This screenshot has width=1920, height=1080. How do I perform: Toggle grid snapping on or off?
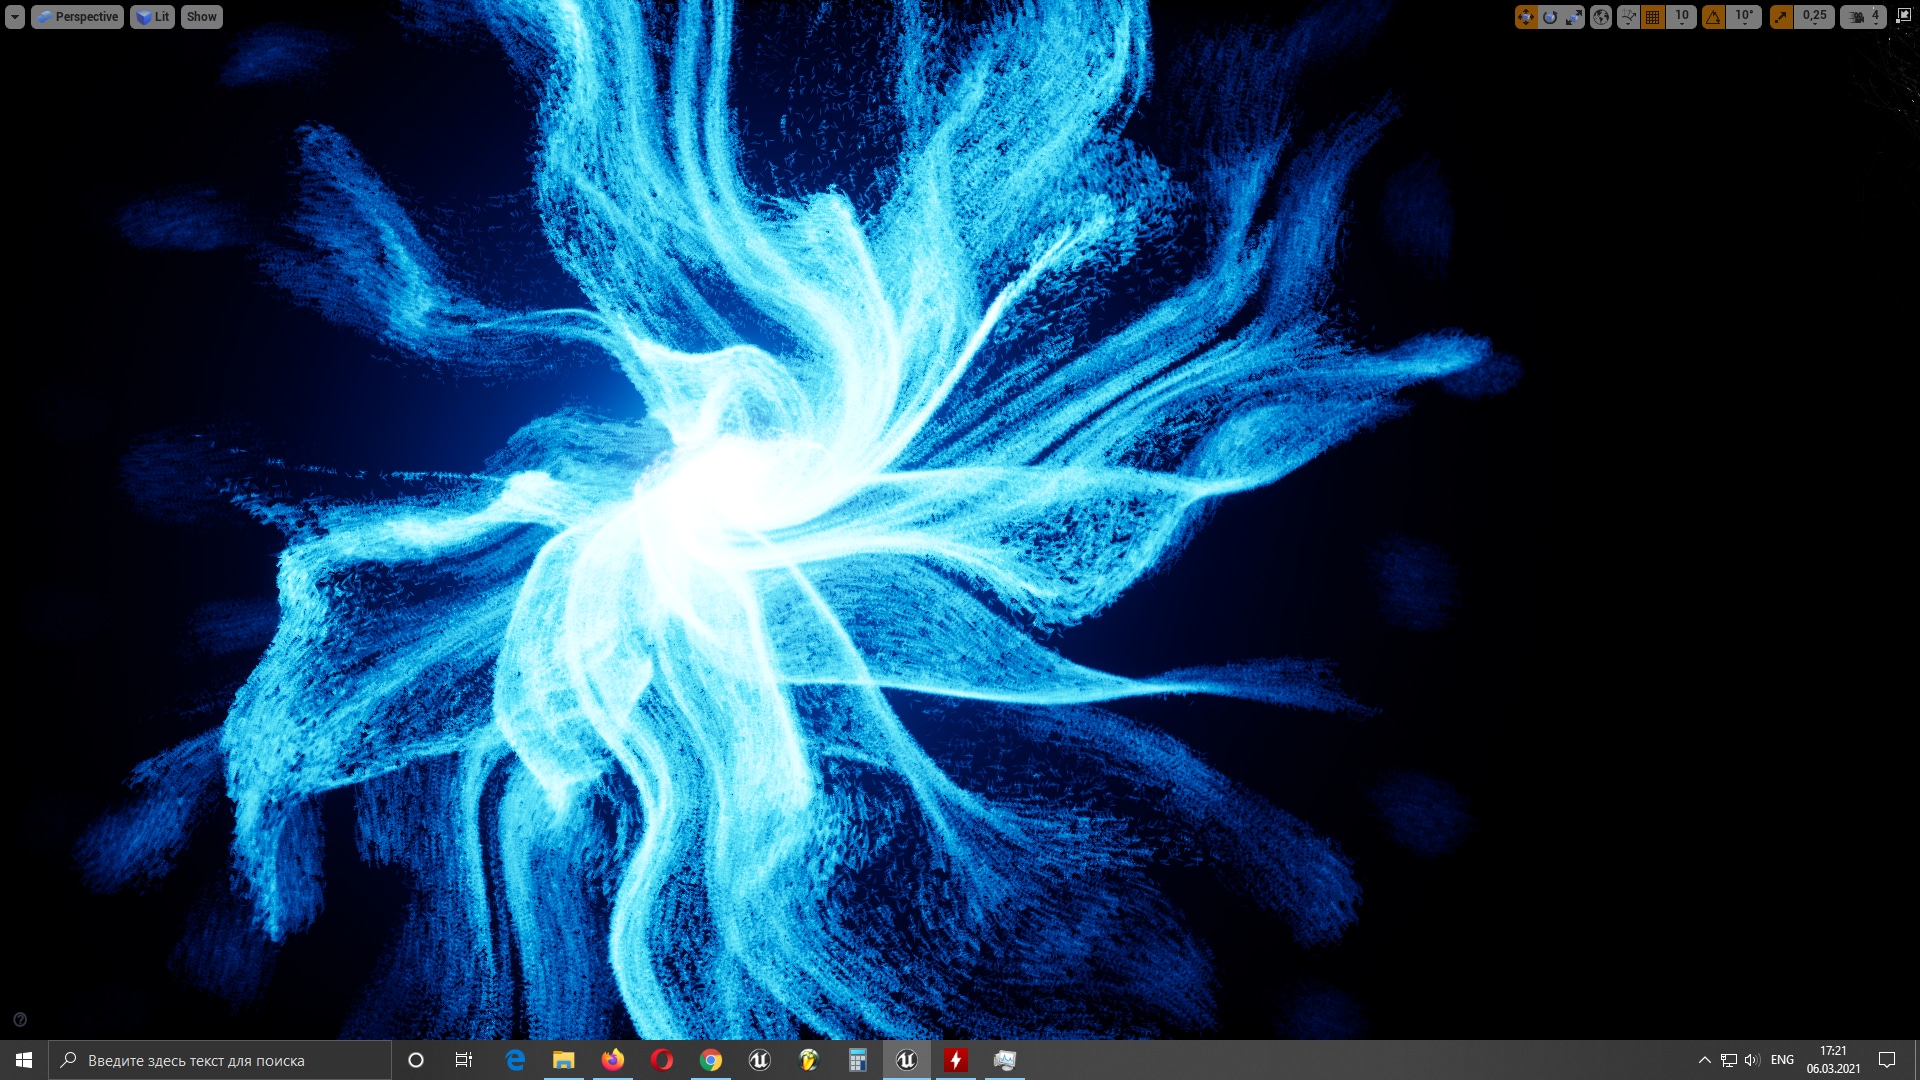tap(1653, 17)
